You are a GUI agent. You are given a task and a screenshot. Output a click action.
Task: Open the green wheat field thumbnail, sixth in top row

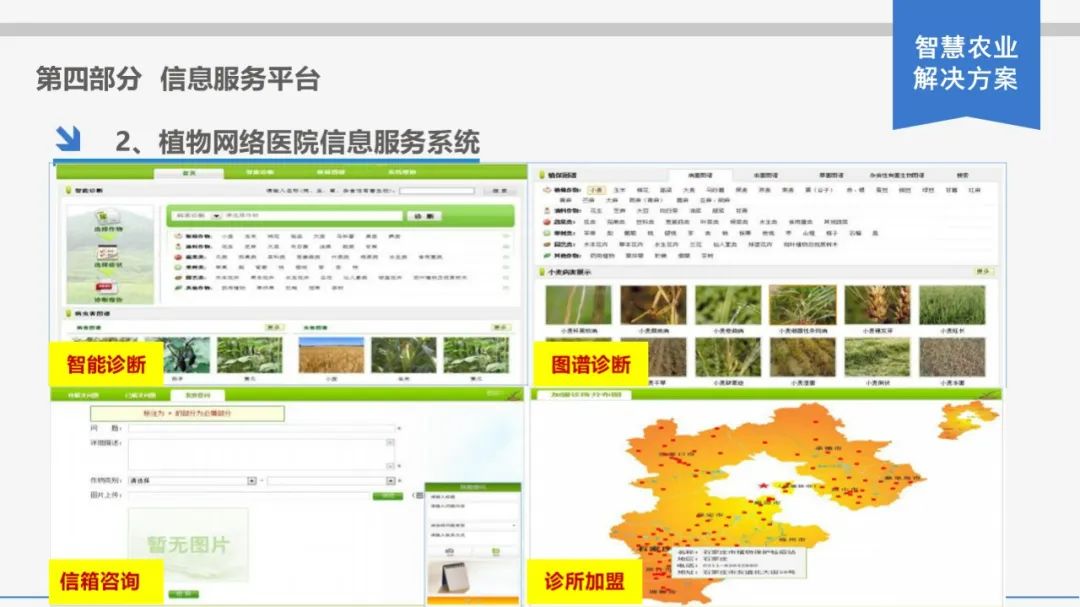pyautogui.click(x=952, y=305)
